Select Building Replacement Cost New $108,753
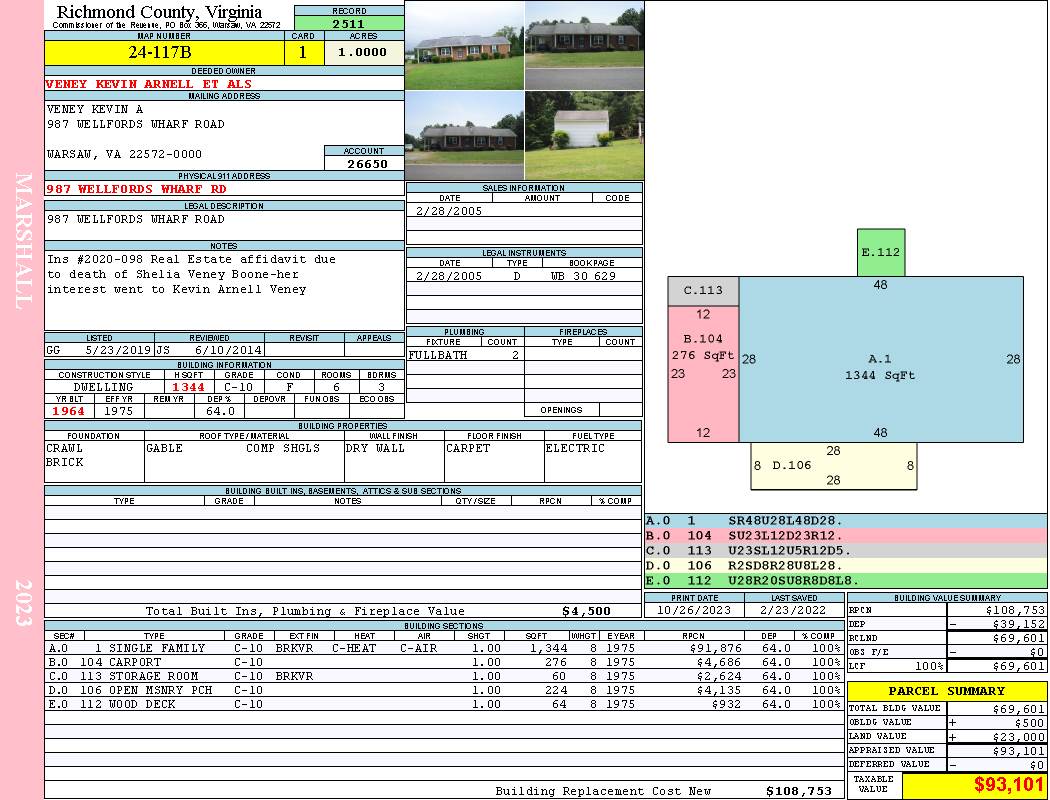This screenshot has width=1050, height=800. coord(798,791)
